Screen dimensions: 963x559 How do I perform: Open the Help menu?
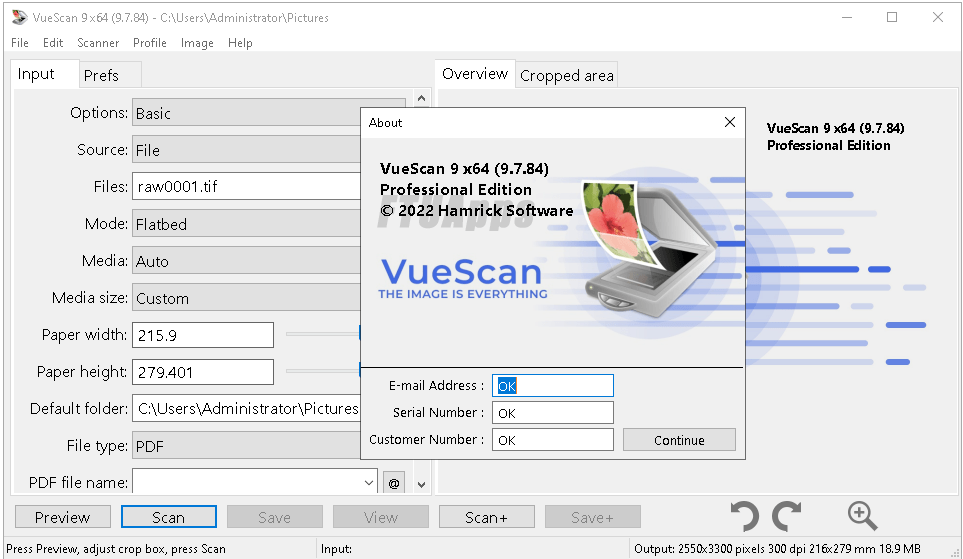240,42
